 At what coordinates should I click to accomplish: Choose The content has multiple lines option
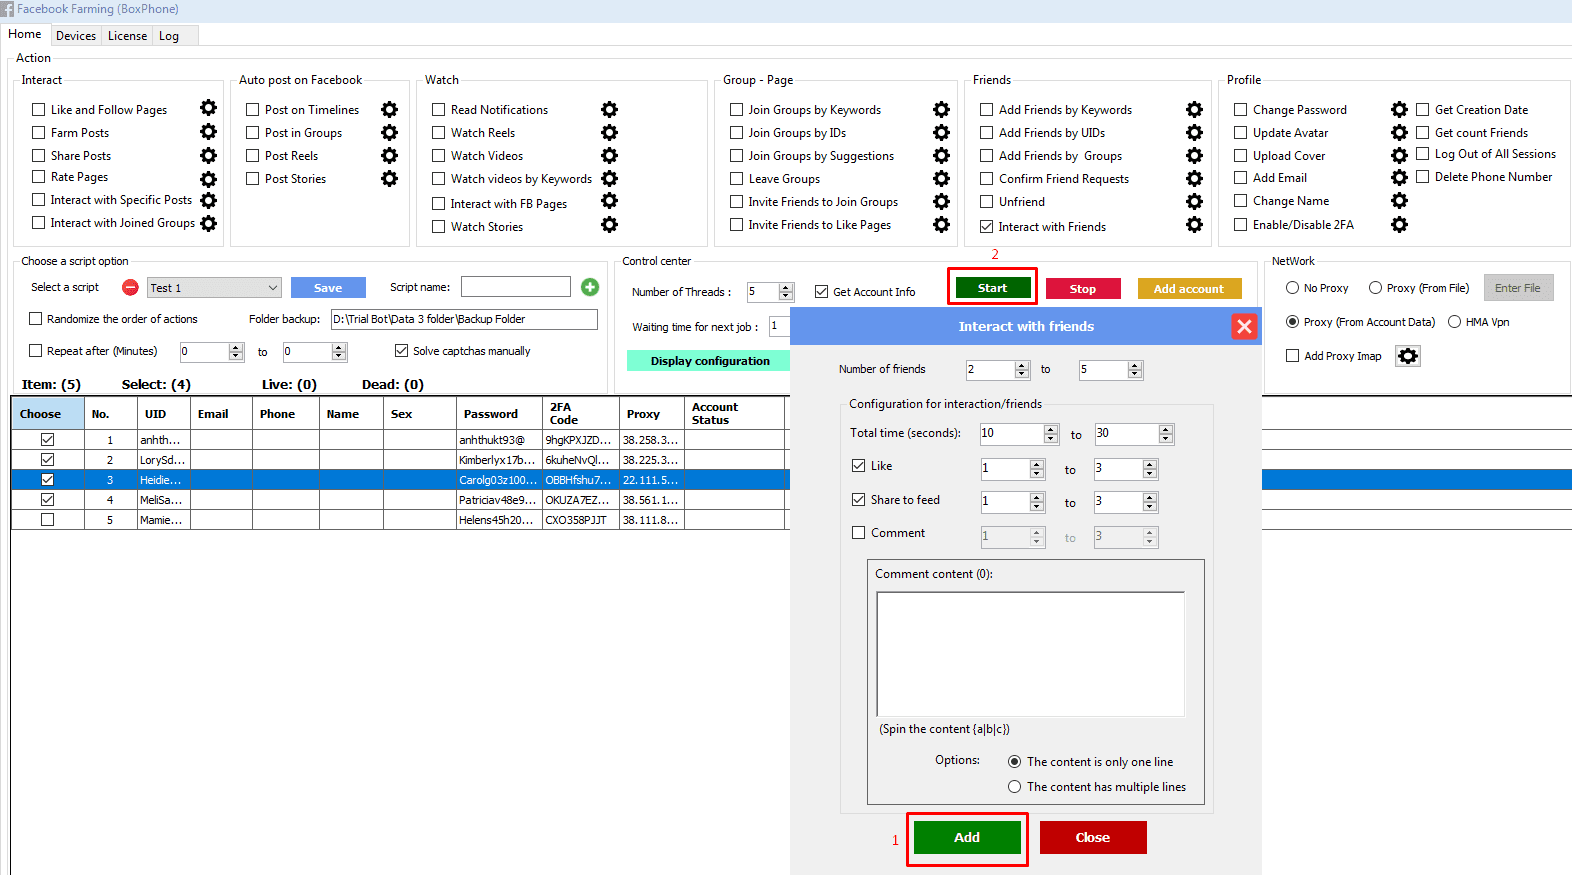[1014, 787]
